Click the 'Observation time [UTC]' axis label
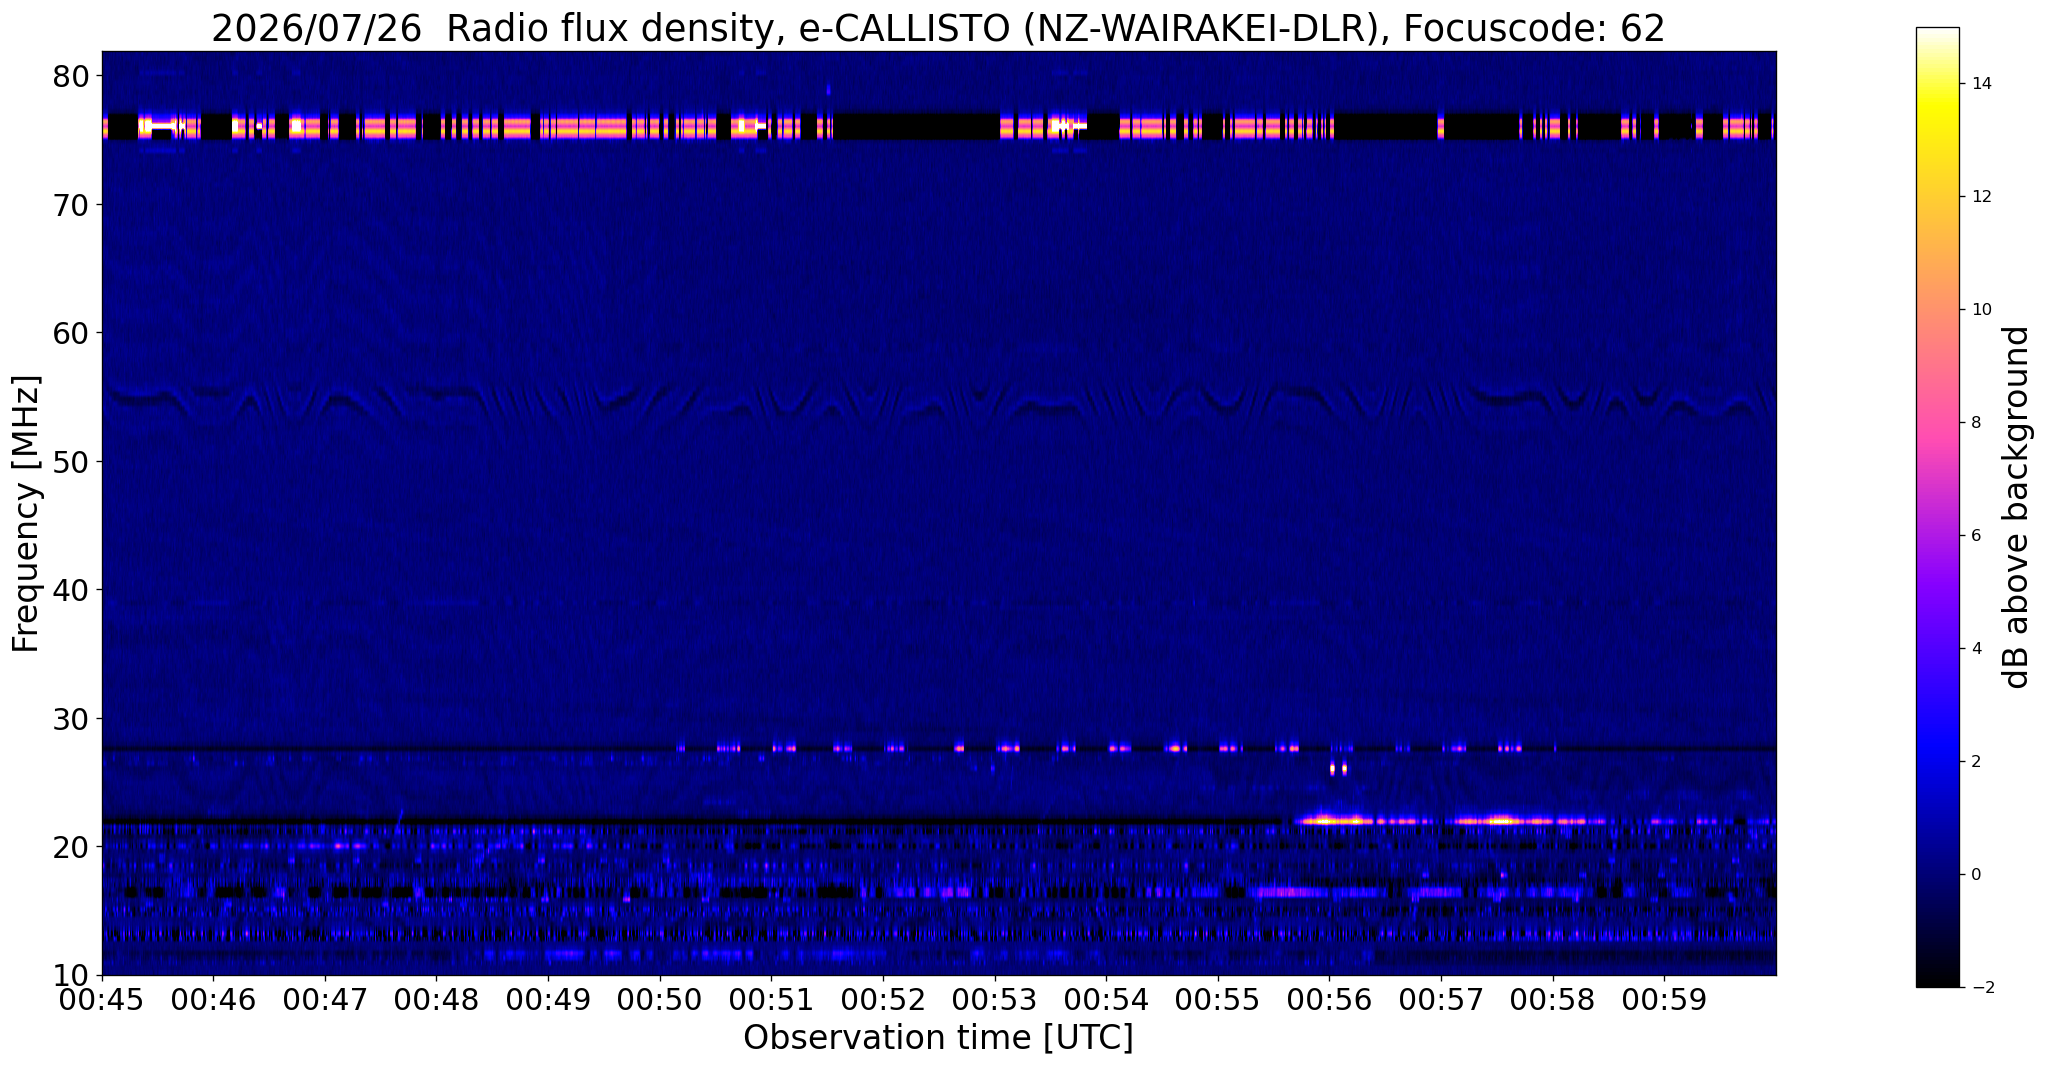The height and width of the screenshot is (1067, 2047). click(x=938, y=1038)
